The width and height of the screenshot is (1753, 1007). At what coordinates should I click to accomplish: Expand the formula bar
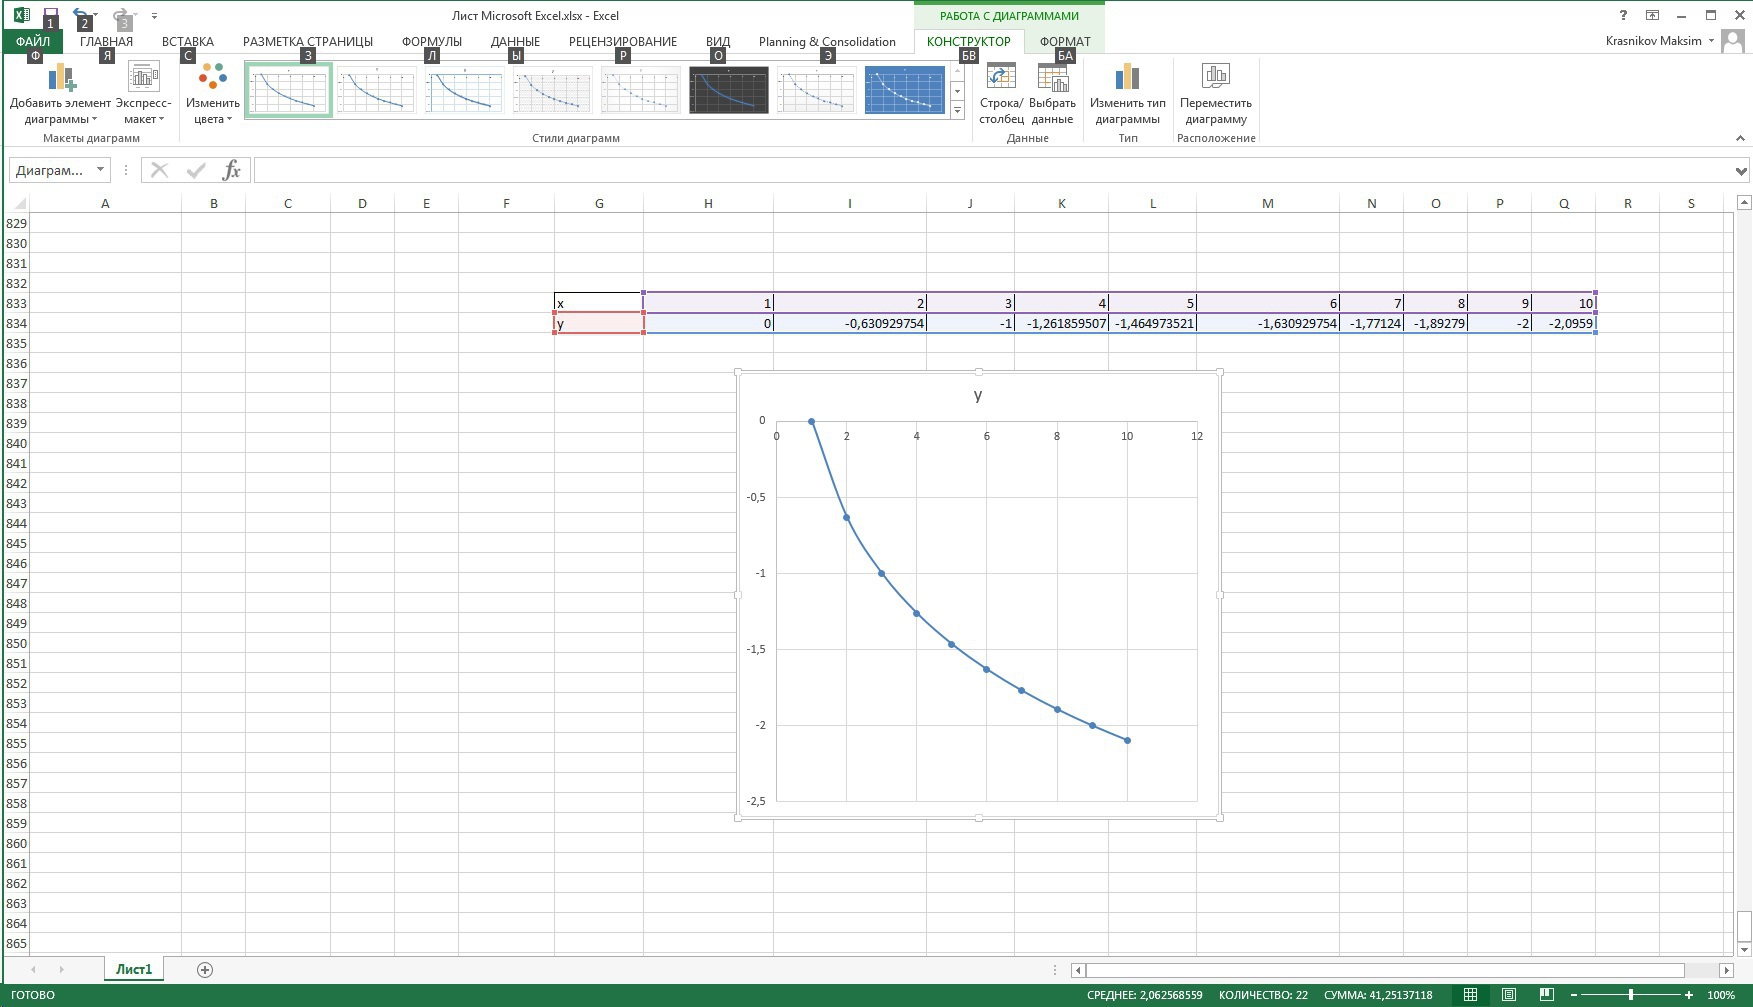pos(1741,171)
